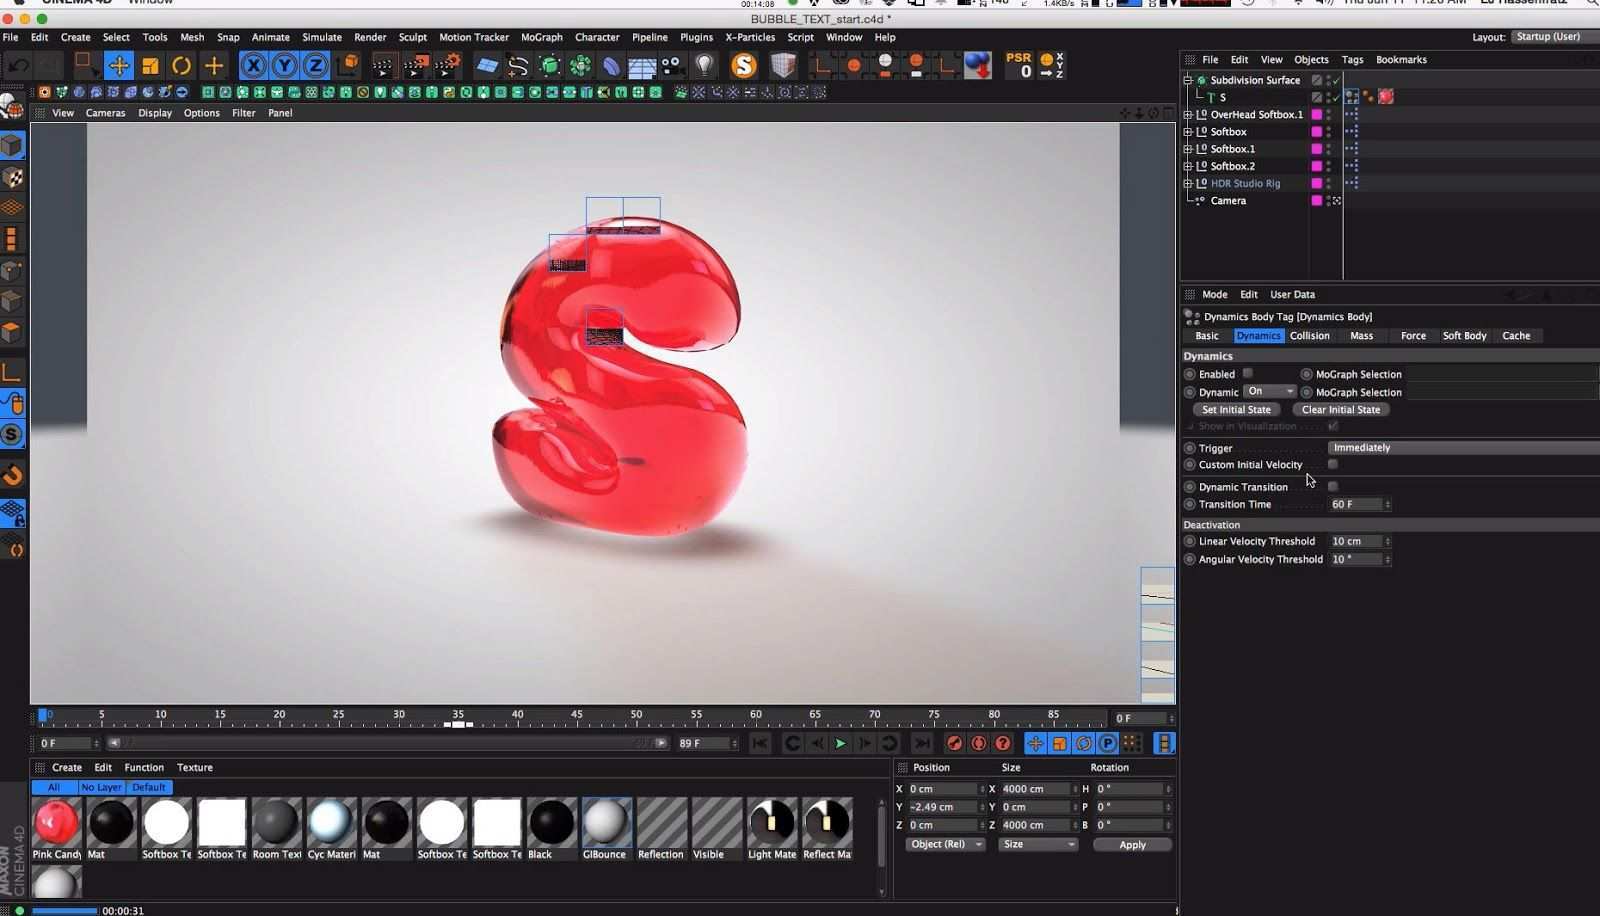Enable the Dynamic Transition checkbox
Screen dimensions: 1600x916
point(1332,486)
